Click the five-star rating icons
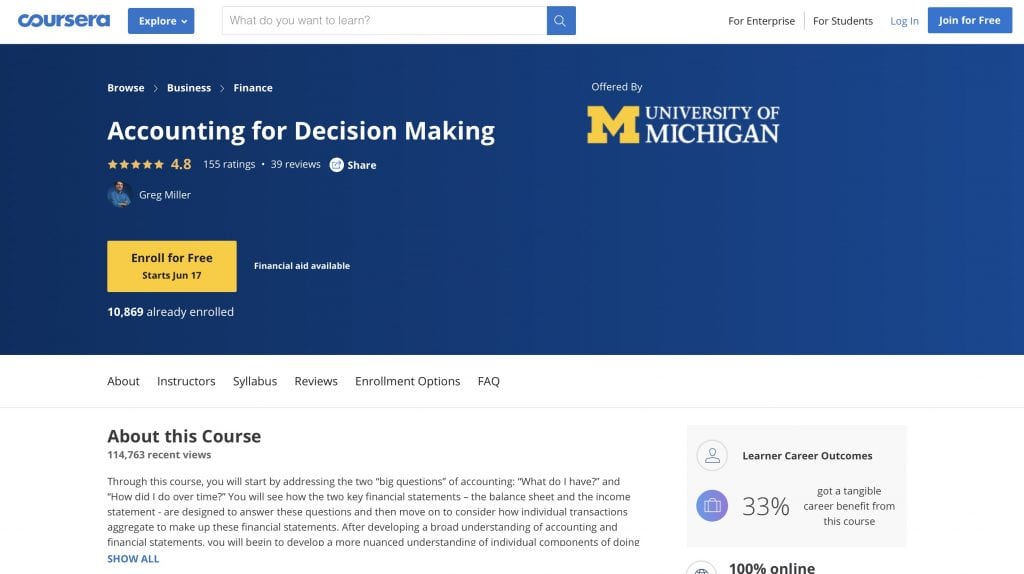 tap(135, 165)
